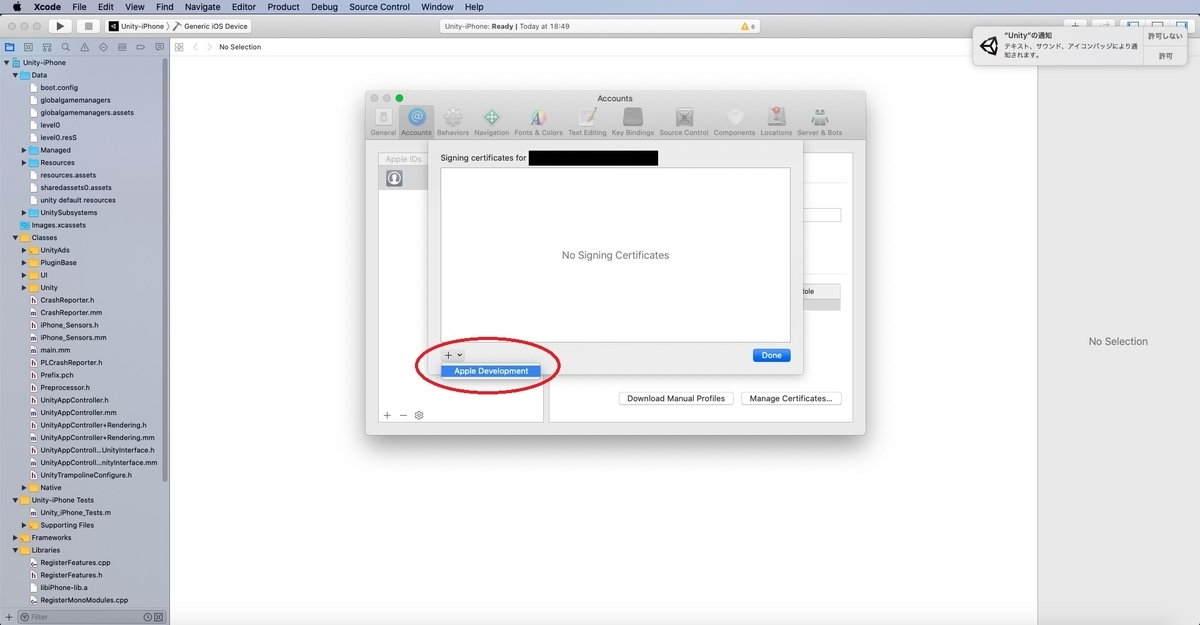Click Download Manual Profiles button
1200x625 pixels.
click(x=676, y=398)
